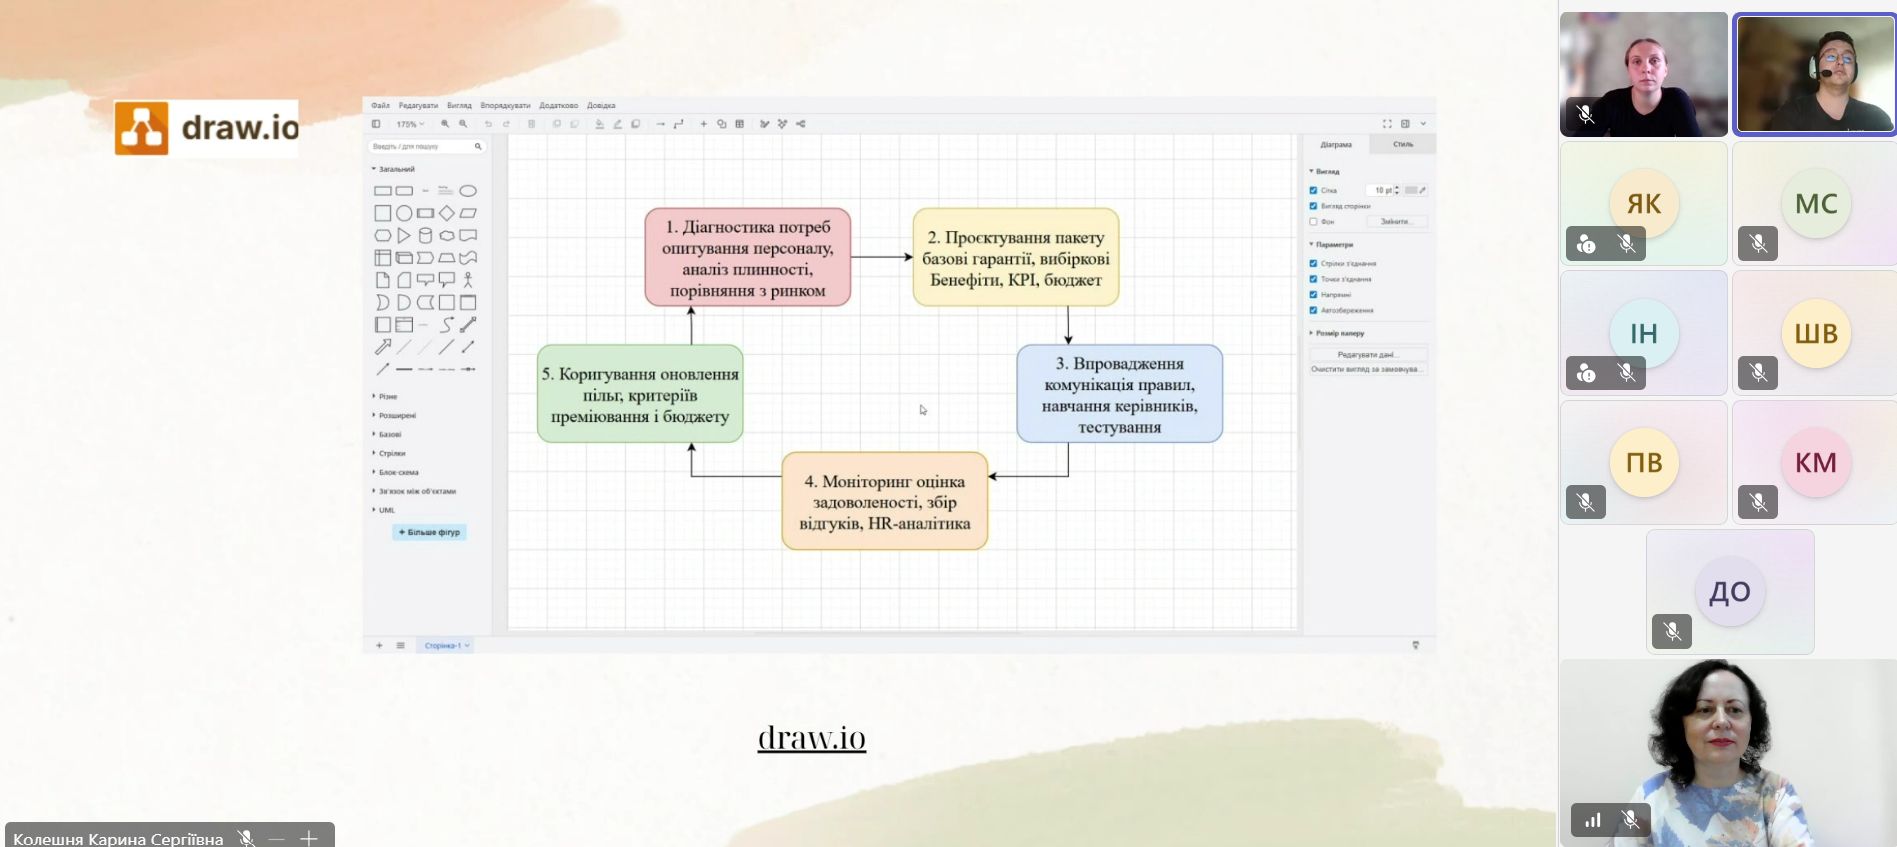Enable the Фон background checkbox
Viewport: 1897px width, 847px height.
(x=1314, y=221)
